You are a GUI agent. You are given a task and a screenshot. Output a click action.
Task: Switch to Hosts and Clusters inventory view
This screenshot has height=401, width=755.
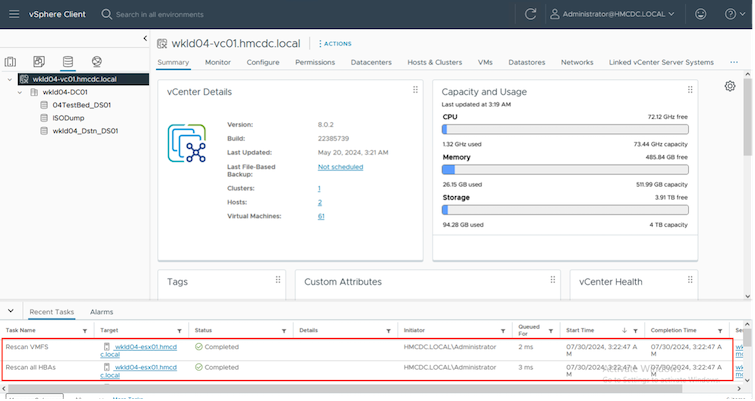tap(11, 62)
